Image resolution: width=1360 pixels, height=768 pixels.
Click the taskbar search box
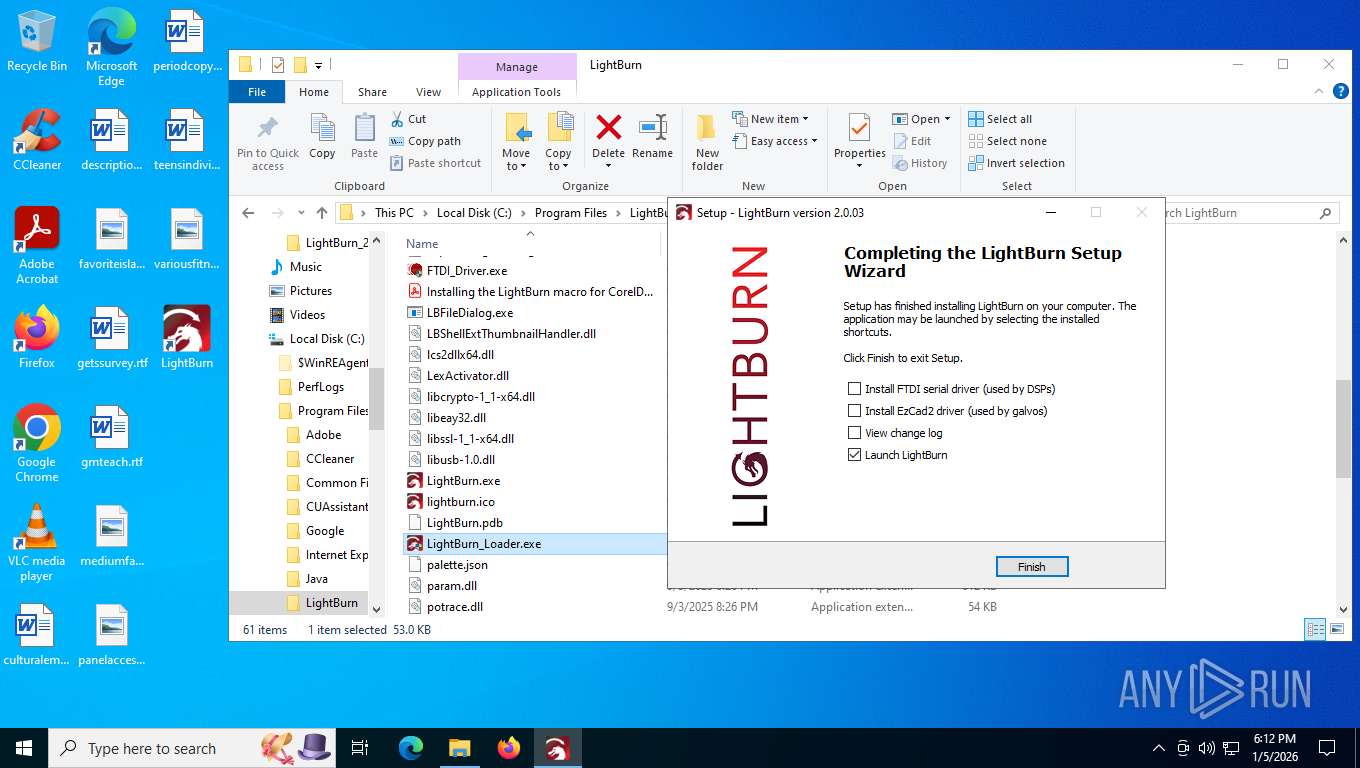pyautogui.click(x=192, y=748)
